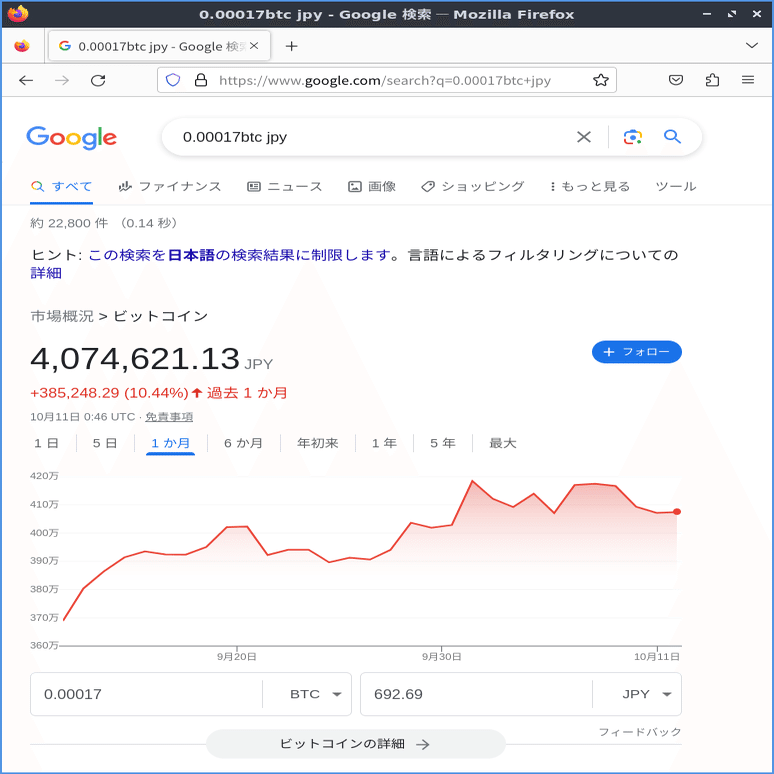774x774 pixels.
Task: Select the 1 か月 chart range
Action: (170, 443)
